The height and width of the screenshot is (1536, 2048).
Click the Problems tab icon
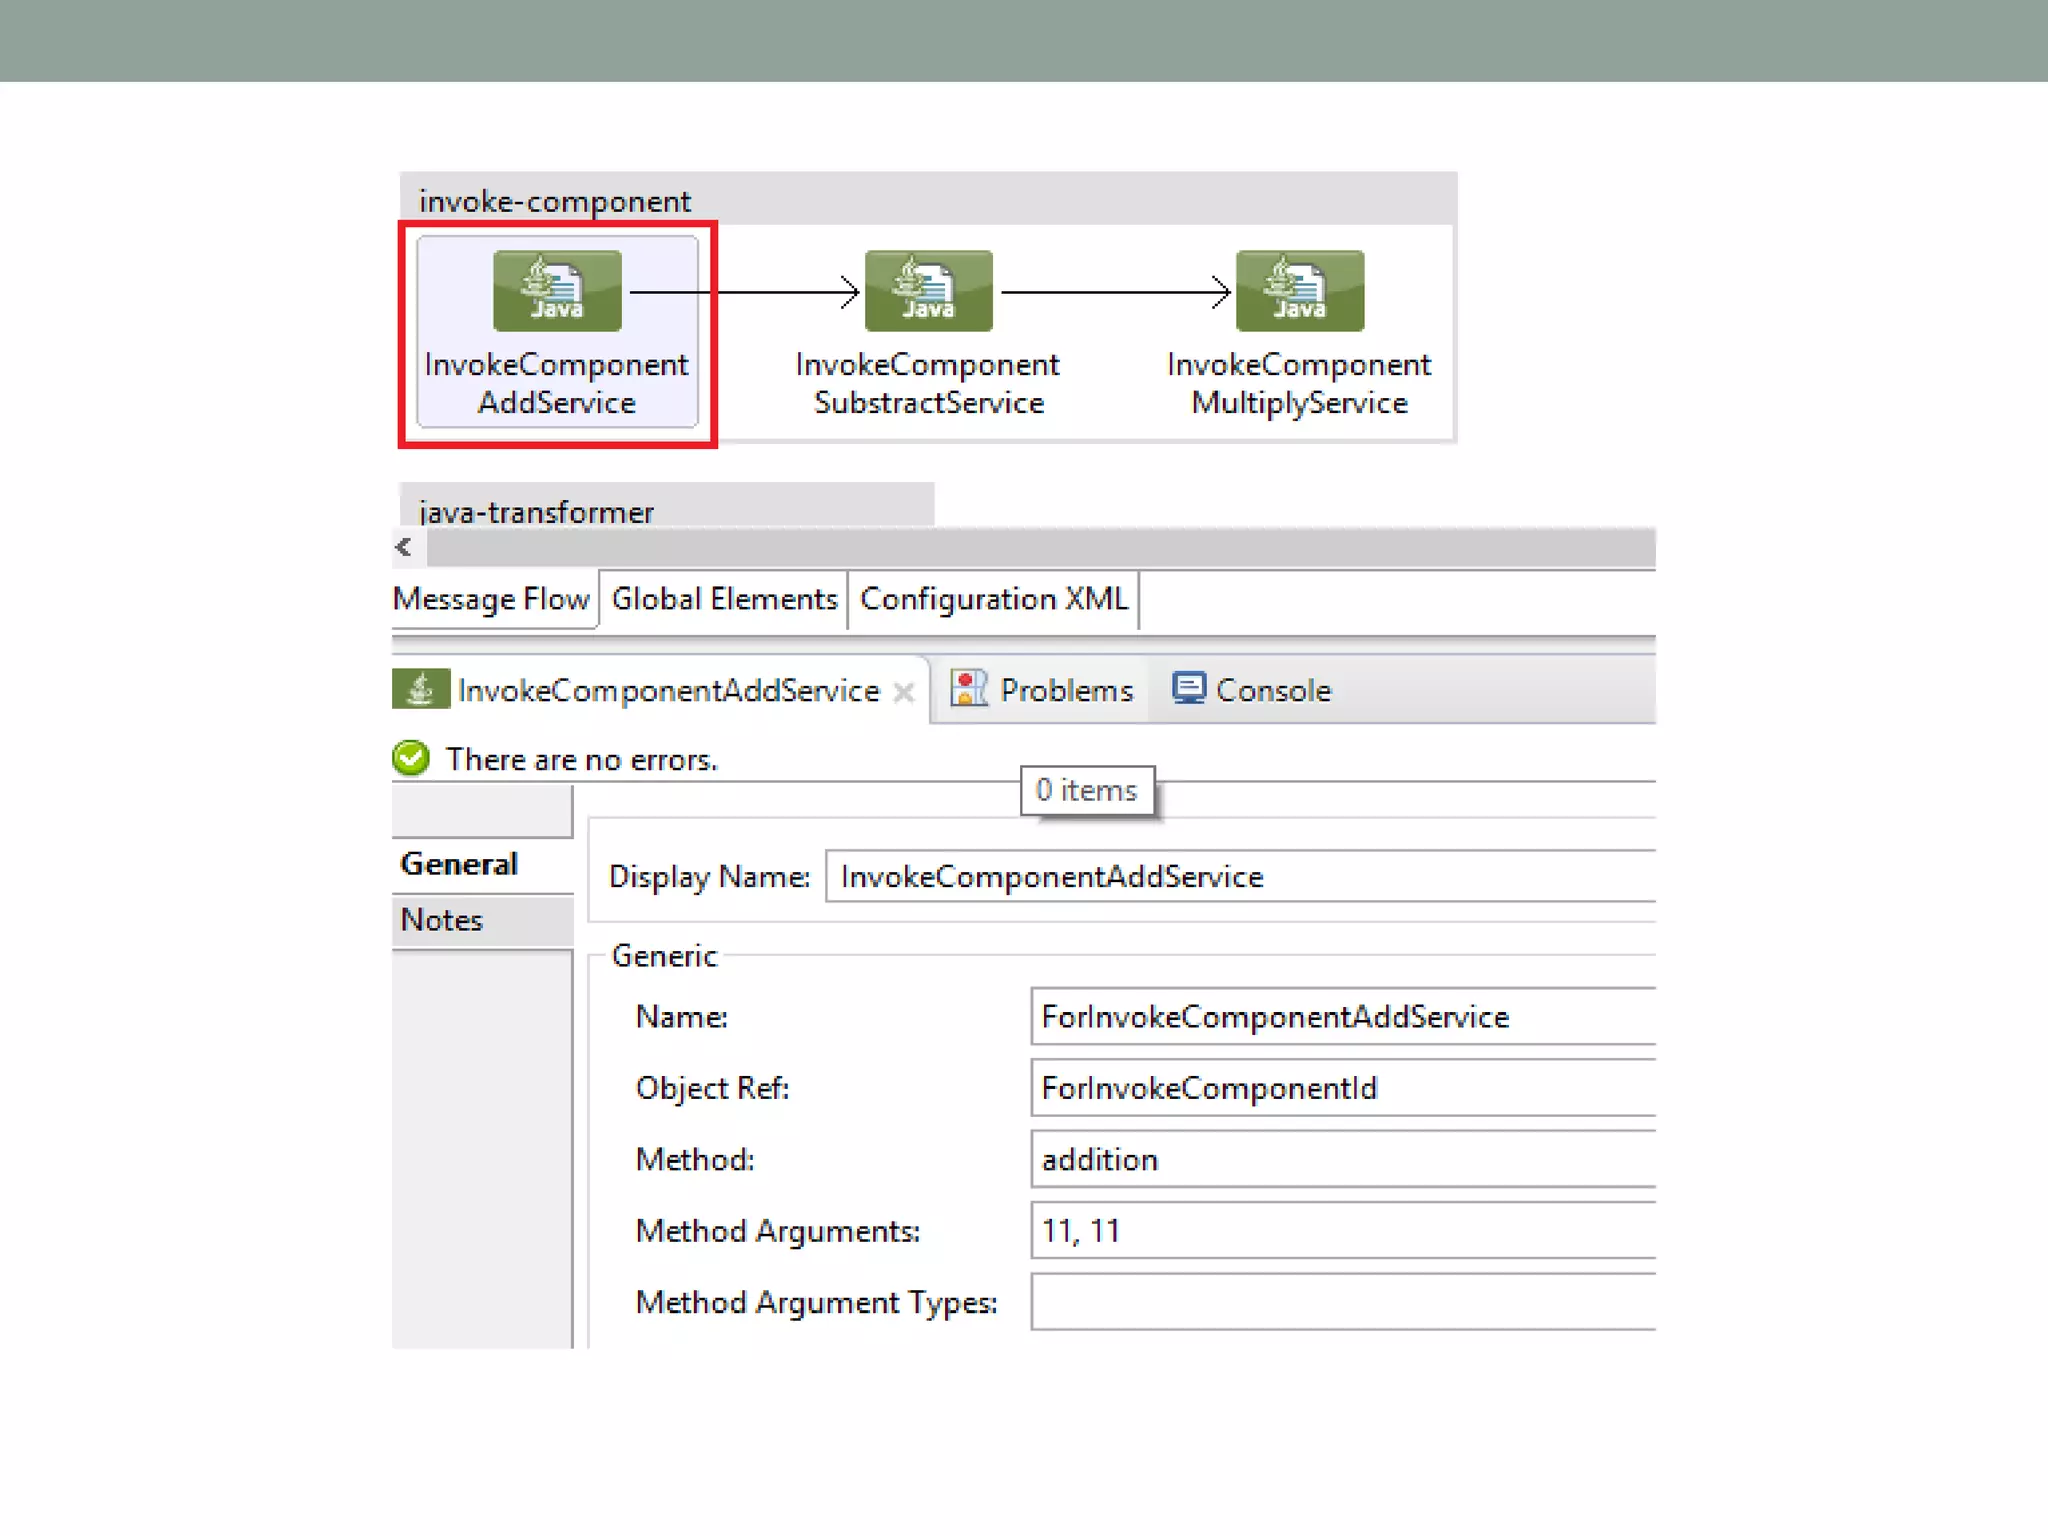pos(968,689)
